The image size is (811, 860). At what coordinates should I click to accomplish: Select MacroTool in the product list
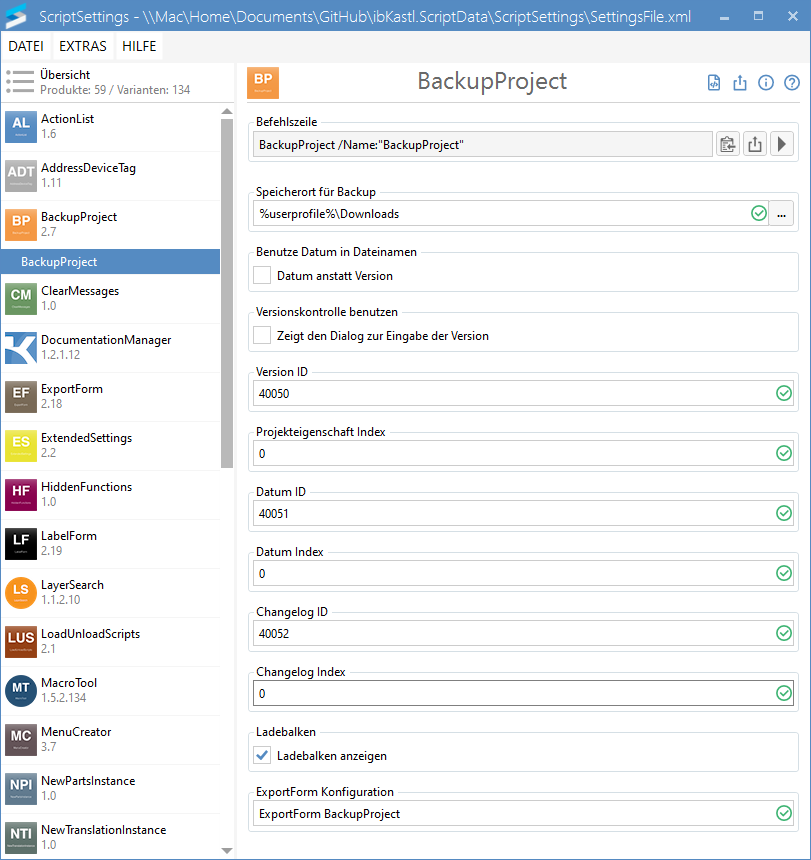(68, 690)
